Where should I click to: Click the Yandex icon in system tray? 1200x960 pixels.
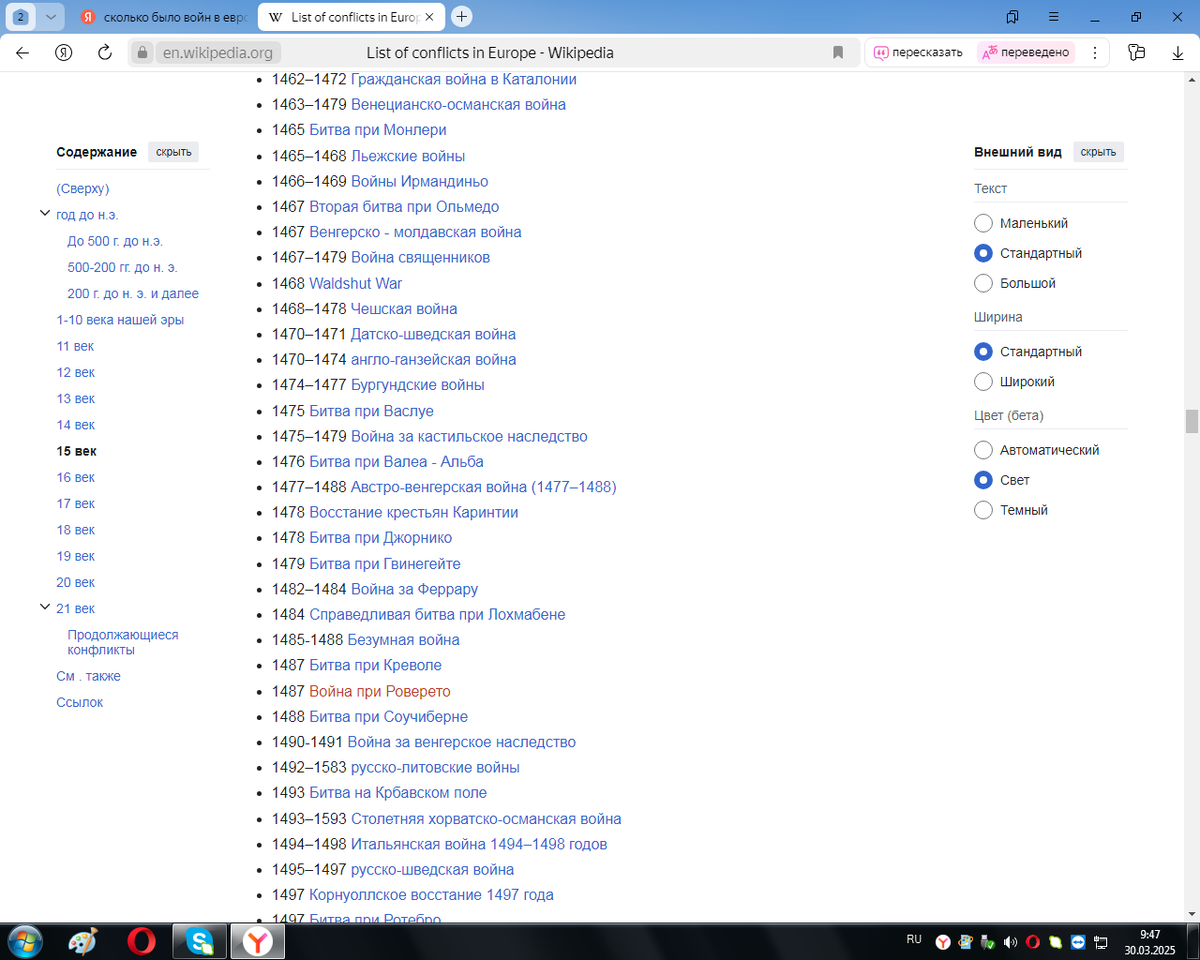(x=943, y=942)
